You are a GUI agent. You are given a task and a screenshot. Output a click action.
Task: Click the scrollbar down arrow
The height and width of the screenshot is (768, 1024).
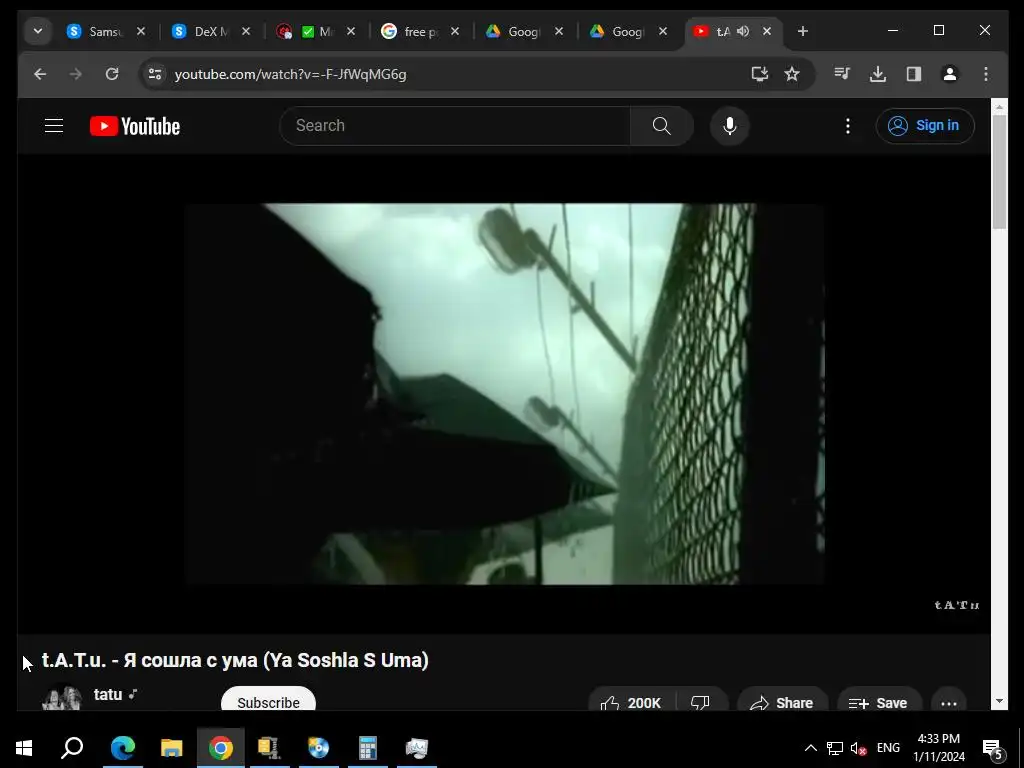[x=999, y=701]
